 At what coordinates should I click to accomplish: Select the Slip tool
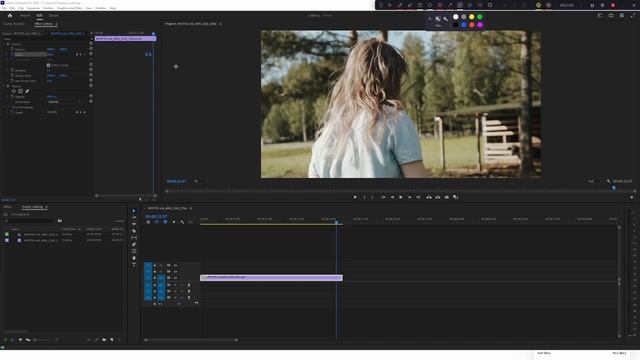click(134, 238)
